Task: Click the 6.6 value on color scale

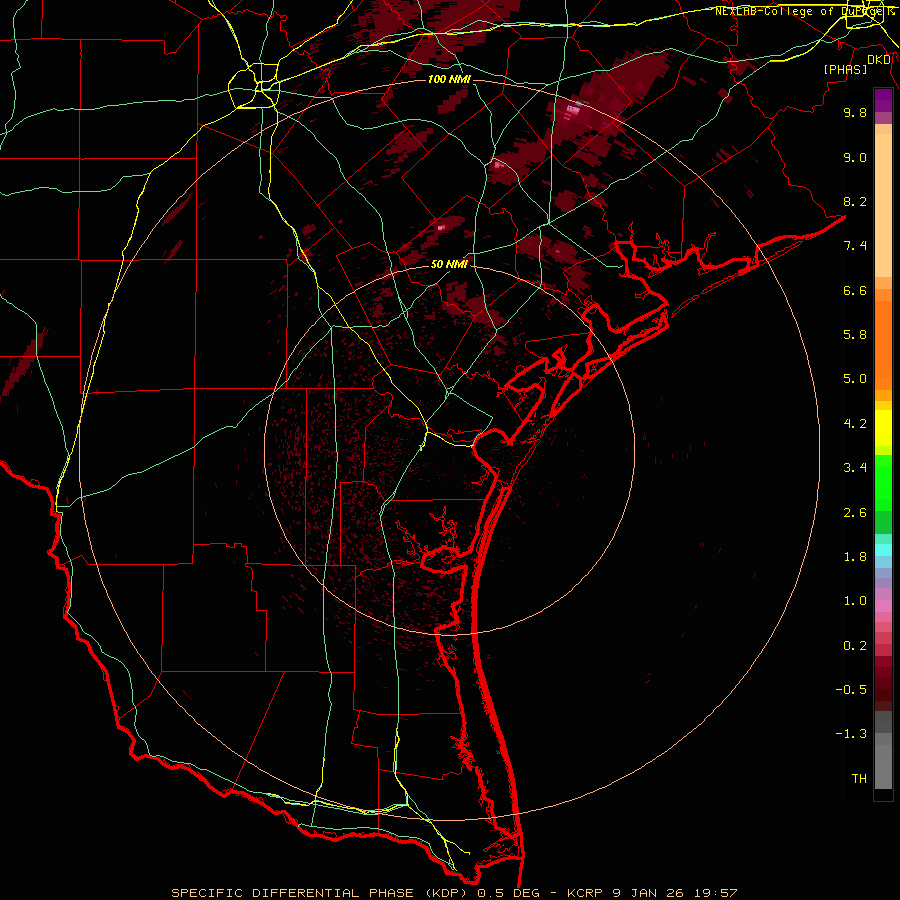Action: [855, 290]
